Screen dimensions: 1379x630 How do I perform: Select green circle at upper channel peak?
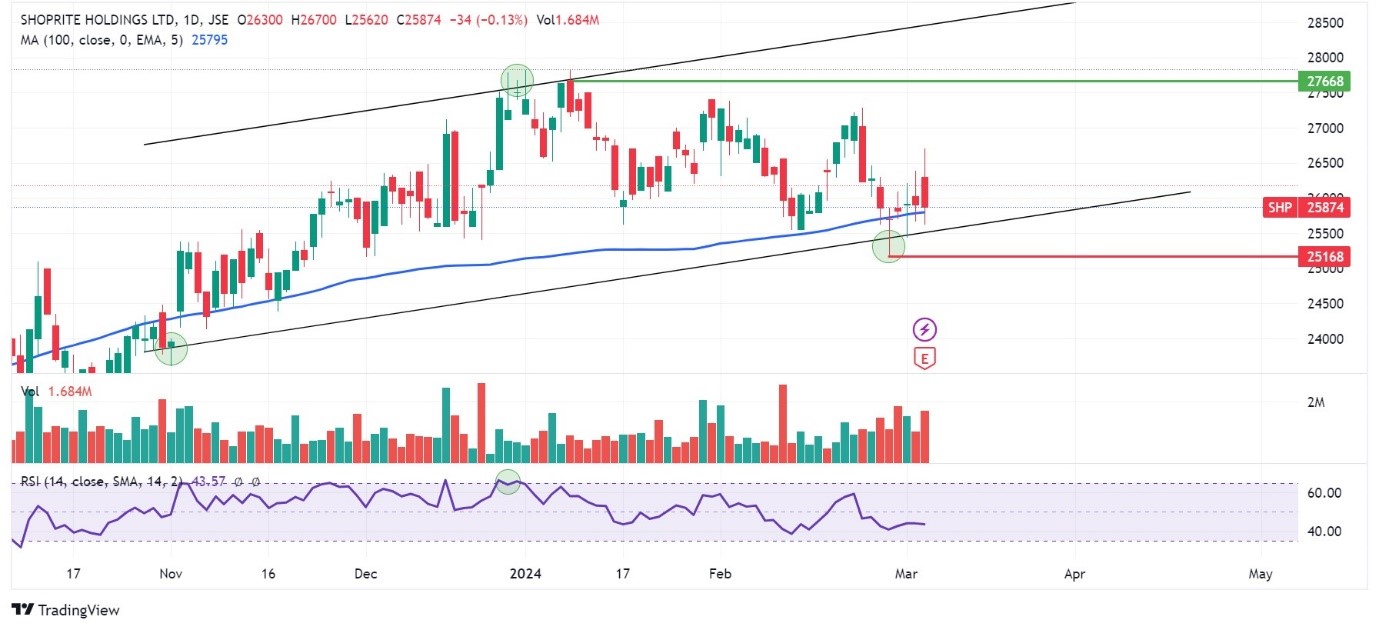(x=517, y=80)
